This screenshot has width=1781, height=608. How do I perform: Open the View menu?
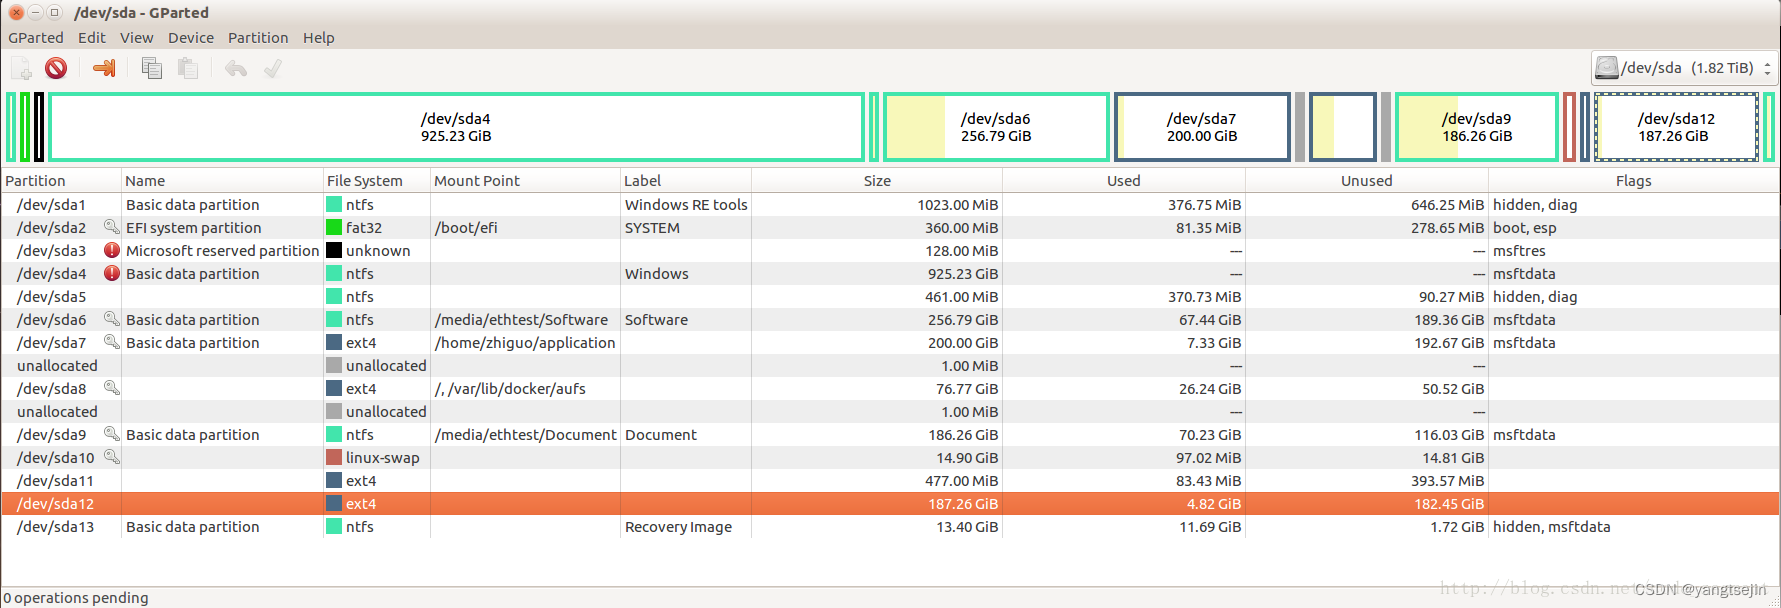[x=137, y=38]
